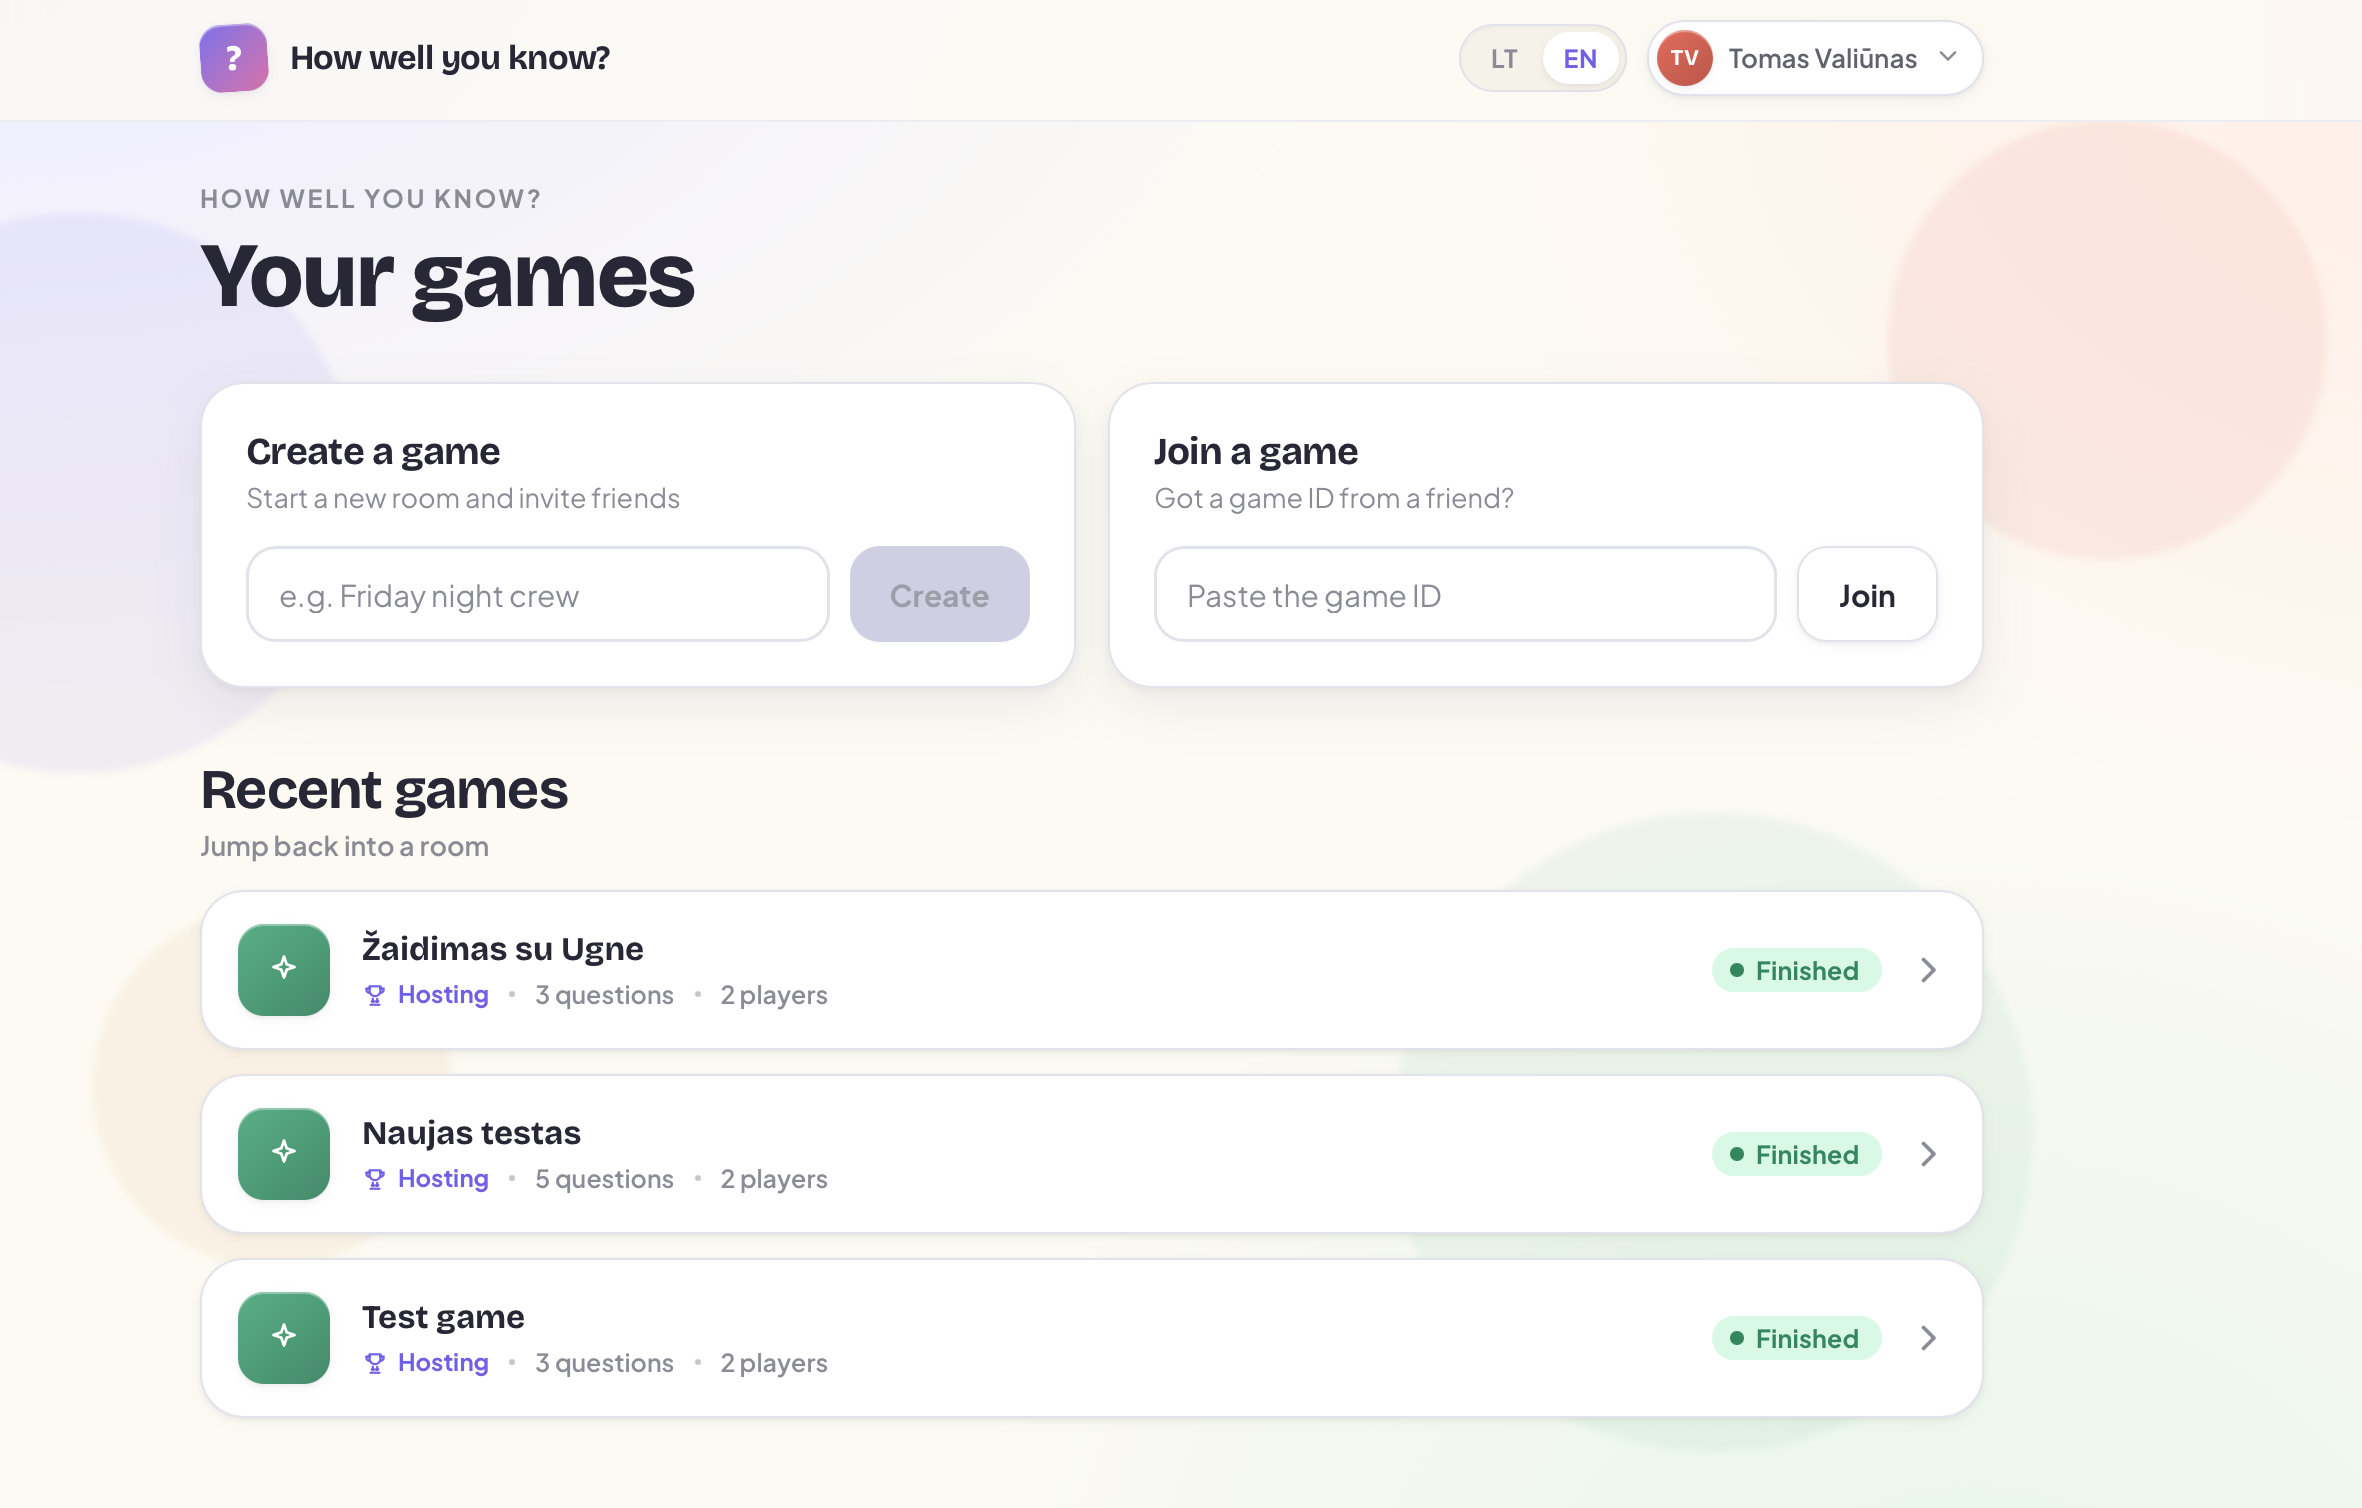Click the trophy icon under Test game
Screen dimensions: 2362x1508
(375, 1363)
